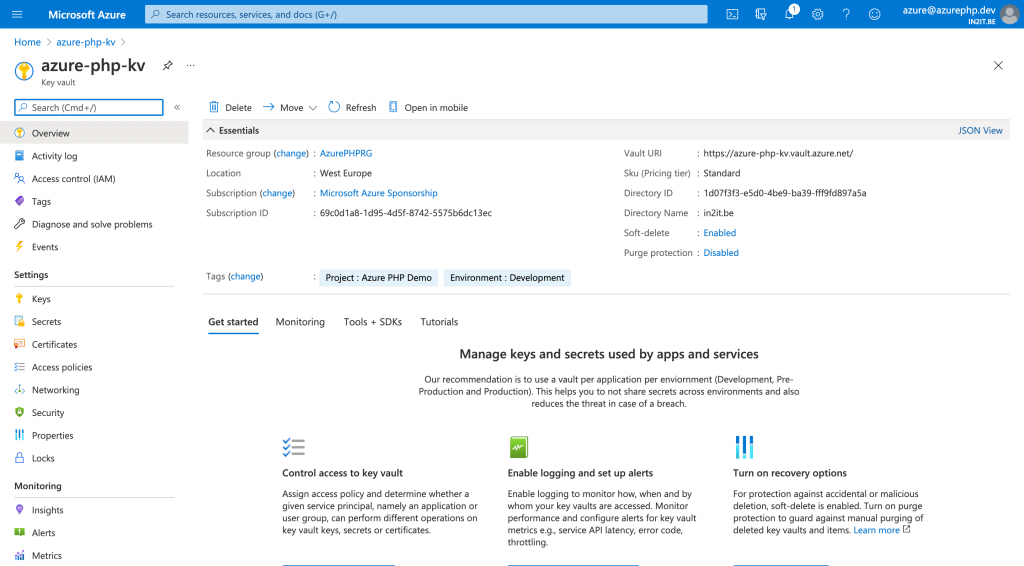Viewport: 1024px width, 566px height.
Task: Click the Vault URI value text
Action: [x=778, y=153]
